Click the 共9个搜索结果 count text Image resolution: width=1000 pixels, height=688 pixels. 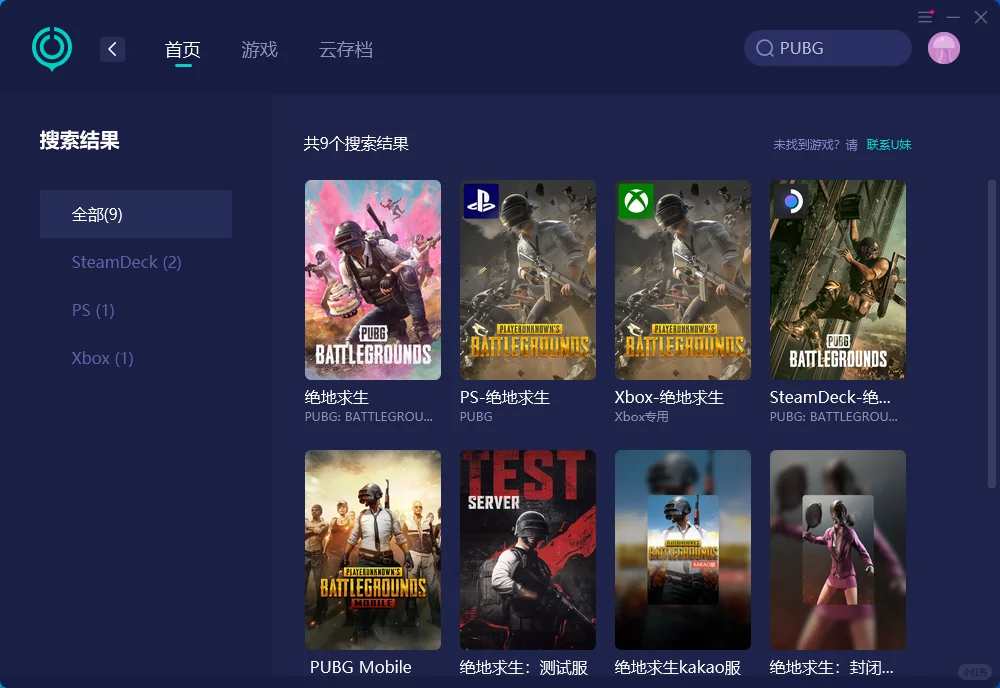coord(356,143)
